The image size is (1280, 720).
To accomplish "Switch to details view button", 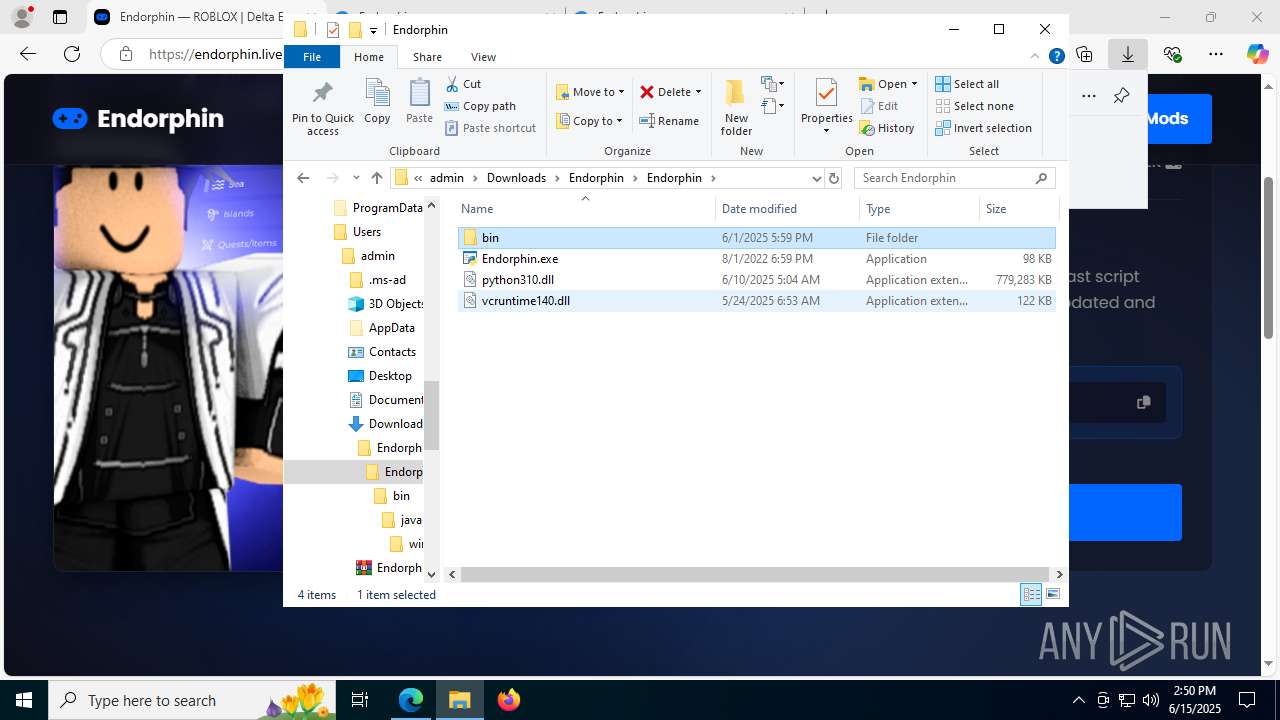I will click(x=1031, y=595).
